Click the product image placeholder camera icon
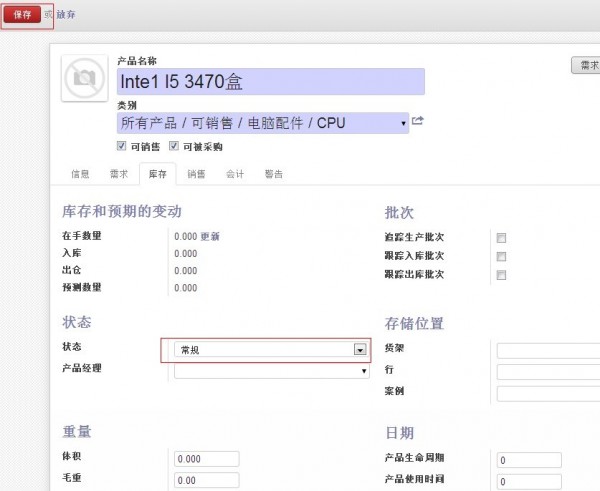600x491 pixels. [85, 78]
